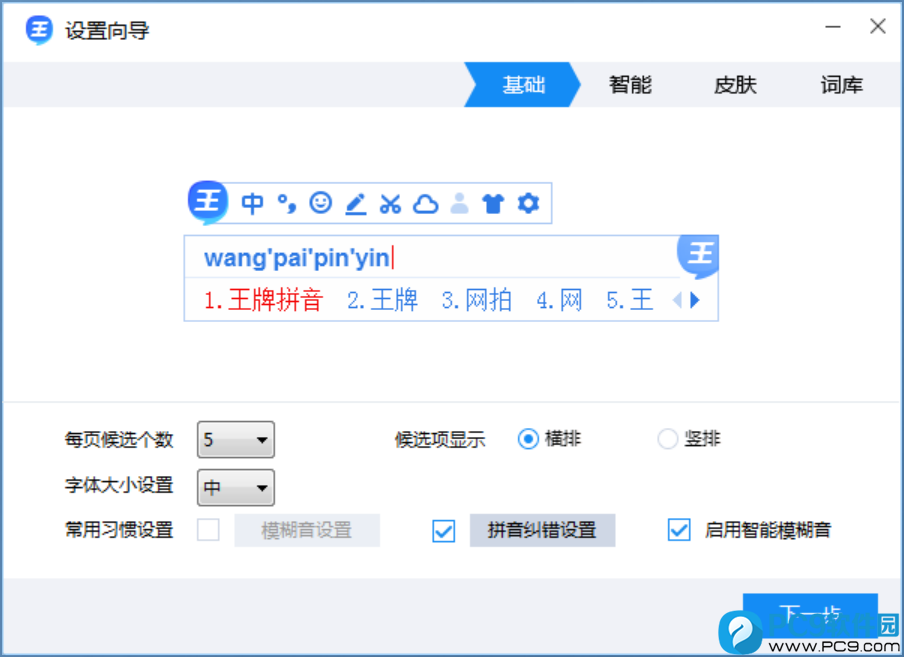Choose candidate 4. 网
904x657 pixels.
click(559, 300)
